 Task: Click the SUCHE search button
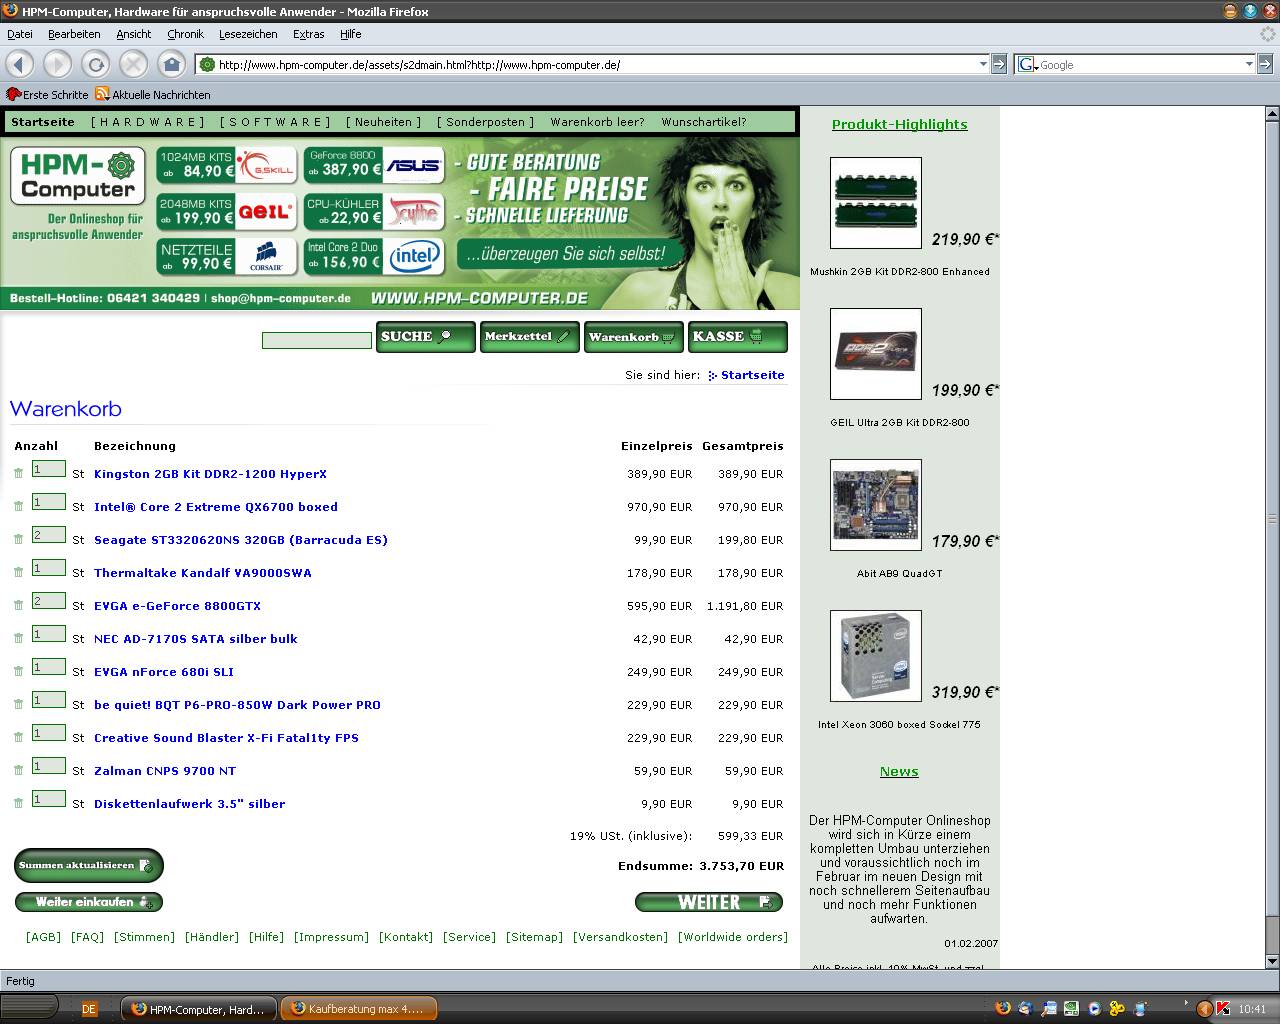[425, 337]
